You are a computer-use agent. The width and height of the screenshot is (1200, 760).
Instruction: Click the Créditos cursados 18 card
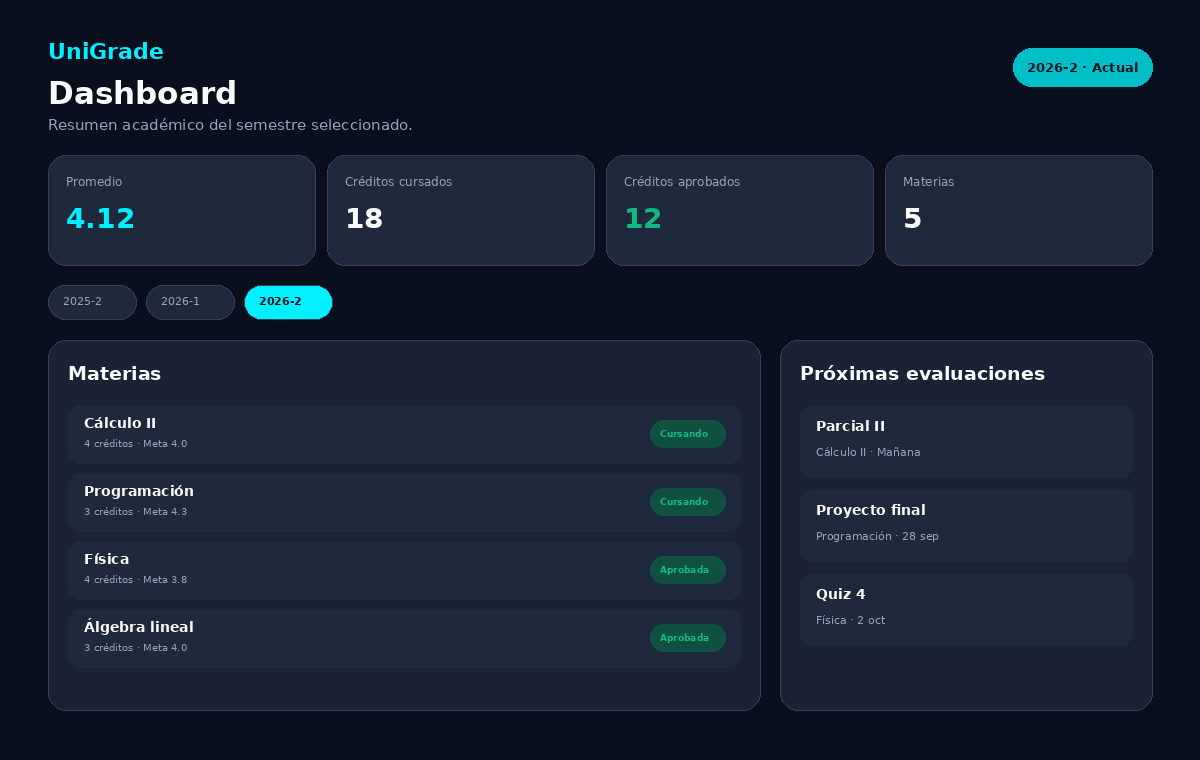click(x=461, y=210)
